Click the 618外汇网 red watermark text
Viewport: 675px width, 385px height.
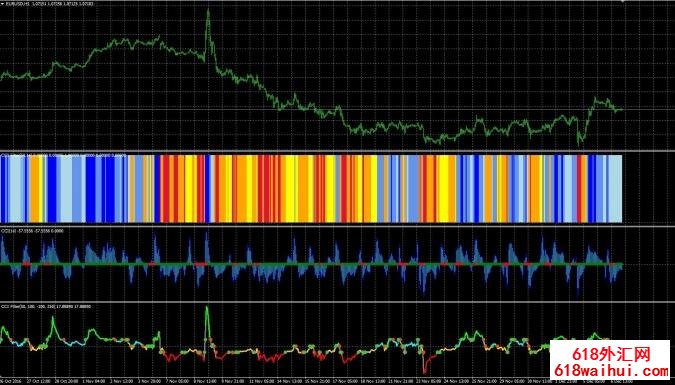pyautogui.click(x=611, y=354)
